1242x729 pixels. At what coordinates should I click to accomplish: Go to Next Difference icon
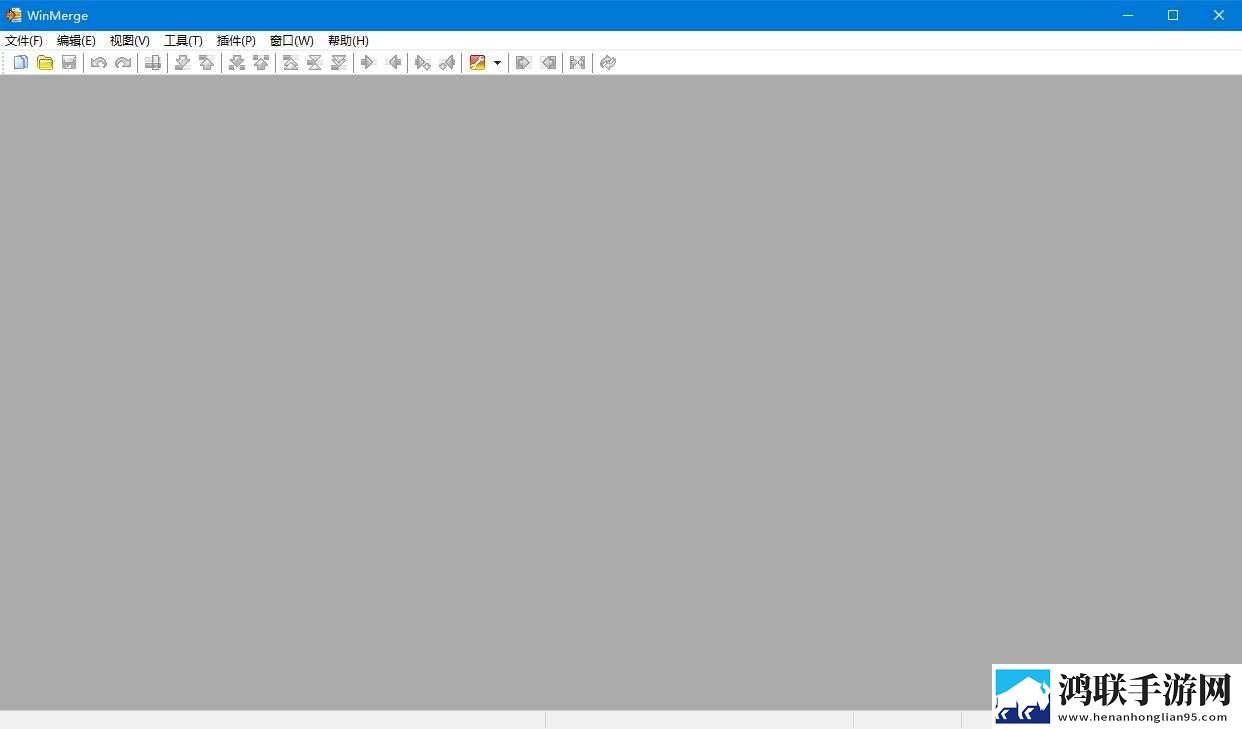[x=182, y=63]
